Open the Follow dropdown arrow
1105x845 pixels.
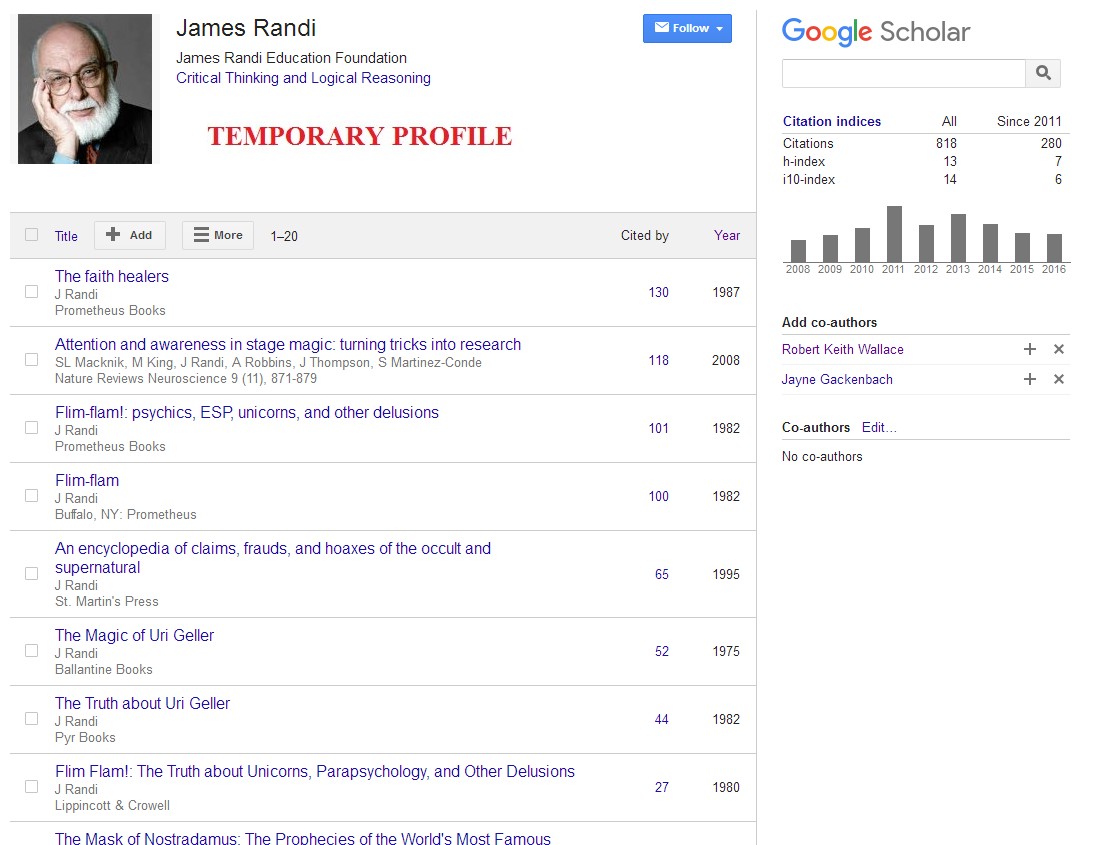[x=720, y=29]
